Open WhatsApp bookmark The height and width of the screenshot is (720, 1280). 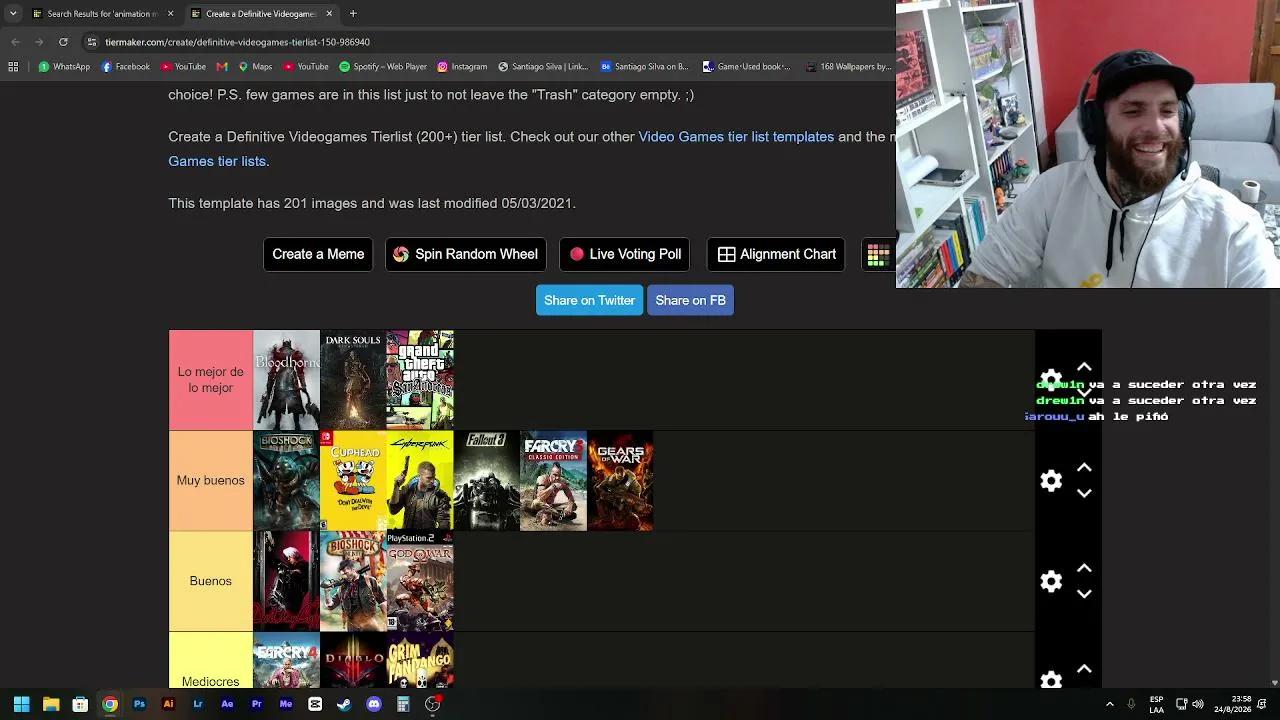64,67
